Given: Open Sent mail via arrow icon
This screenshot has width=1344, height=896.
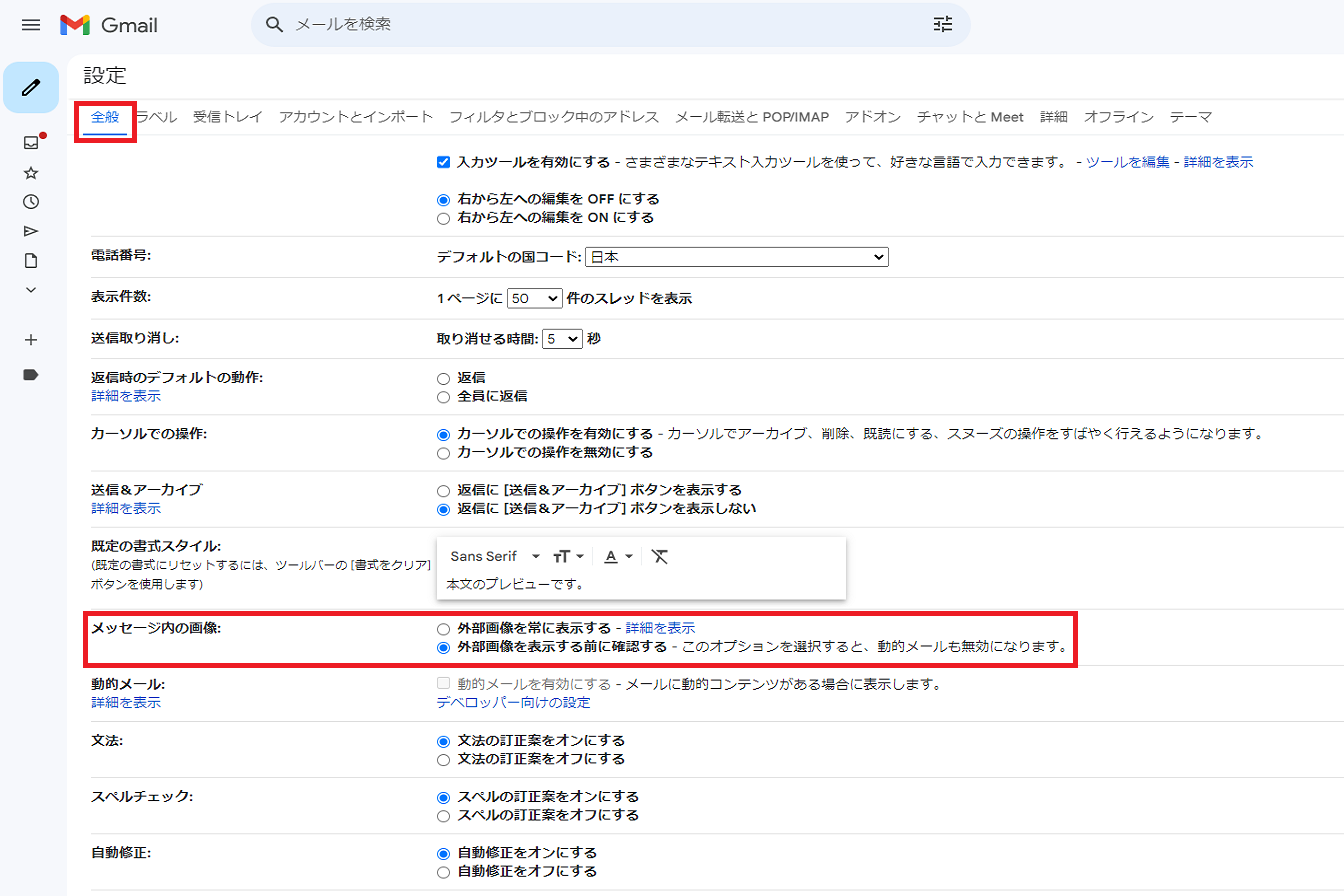Looking at the screenshot, I should (31, 231).
